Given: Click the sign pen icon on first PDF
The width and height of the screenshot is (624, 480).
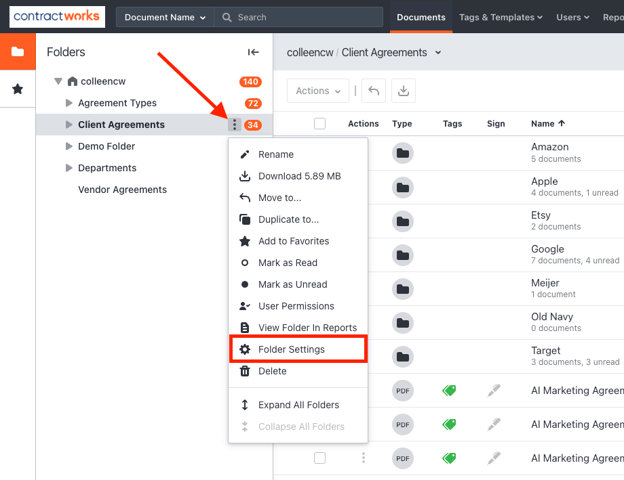Looking at the screenshot, I should coord(494,391).
